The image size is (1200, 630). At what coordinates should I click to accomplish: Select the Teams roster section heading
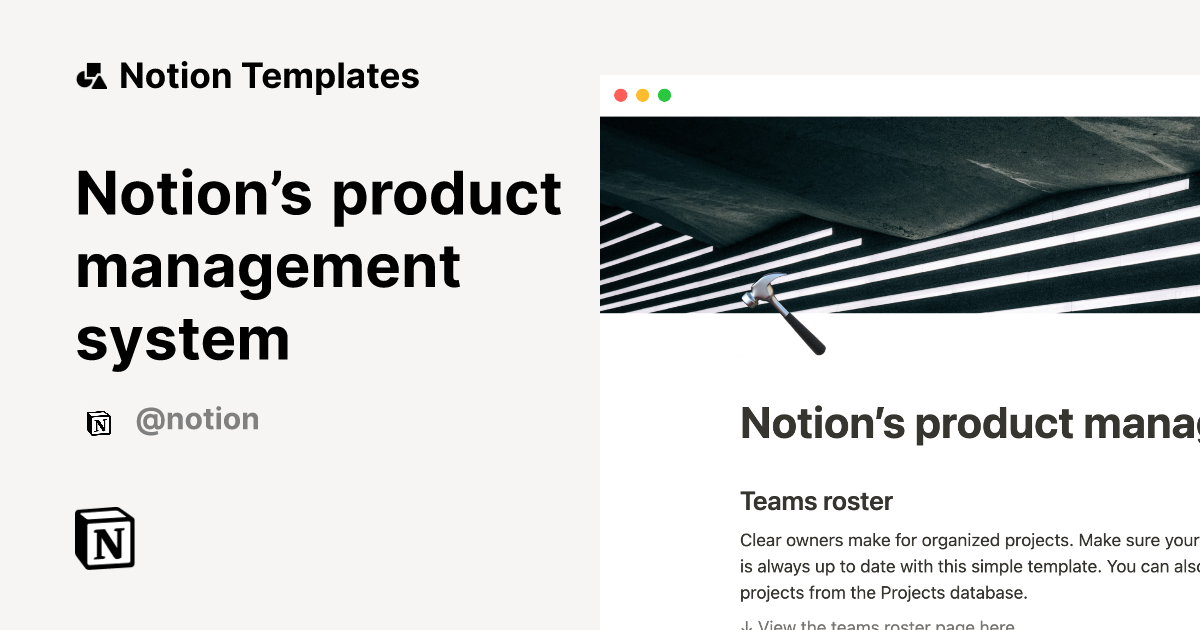[816, 501]
